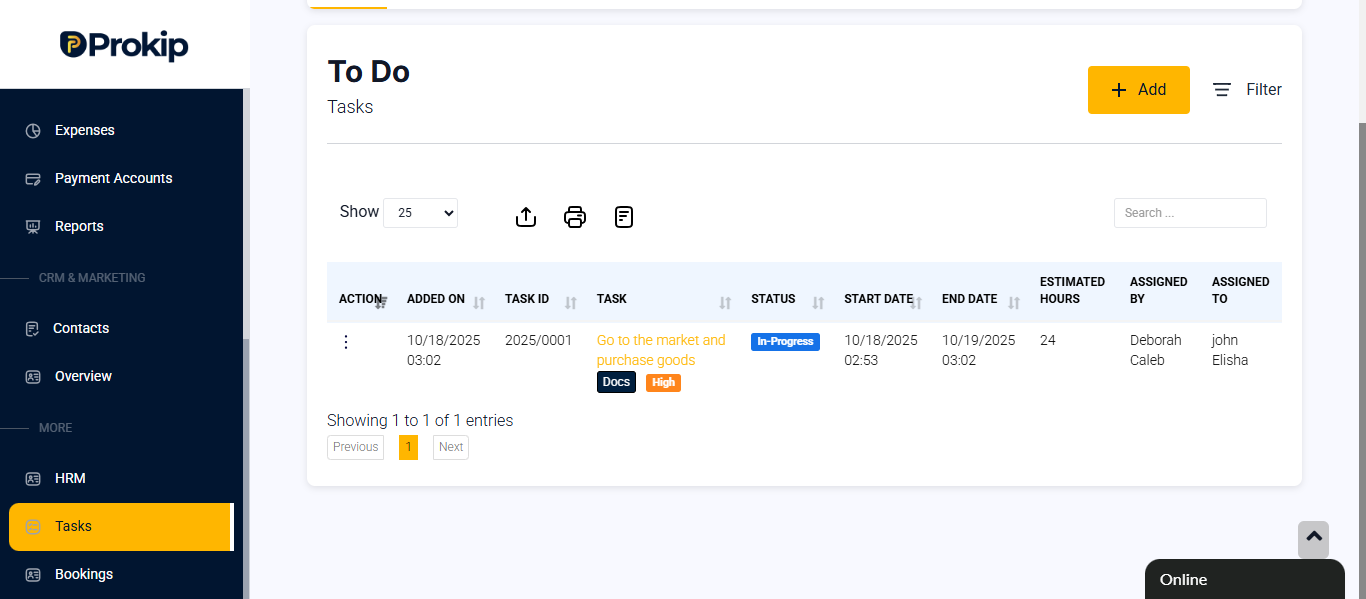Image resolution: width=1366 pixels, height=599 pixels.
Task: Open task 'Go to the market and purchase goods'
Action: (661, 350)
